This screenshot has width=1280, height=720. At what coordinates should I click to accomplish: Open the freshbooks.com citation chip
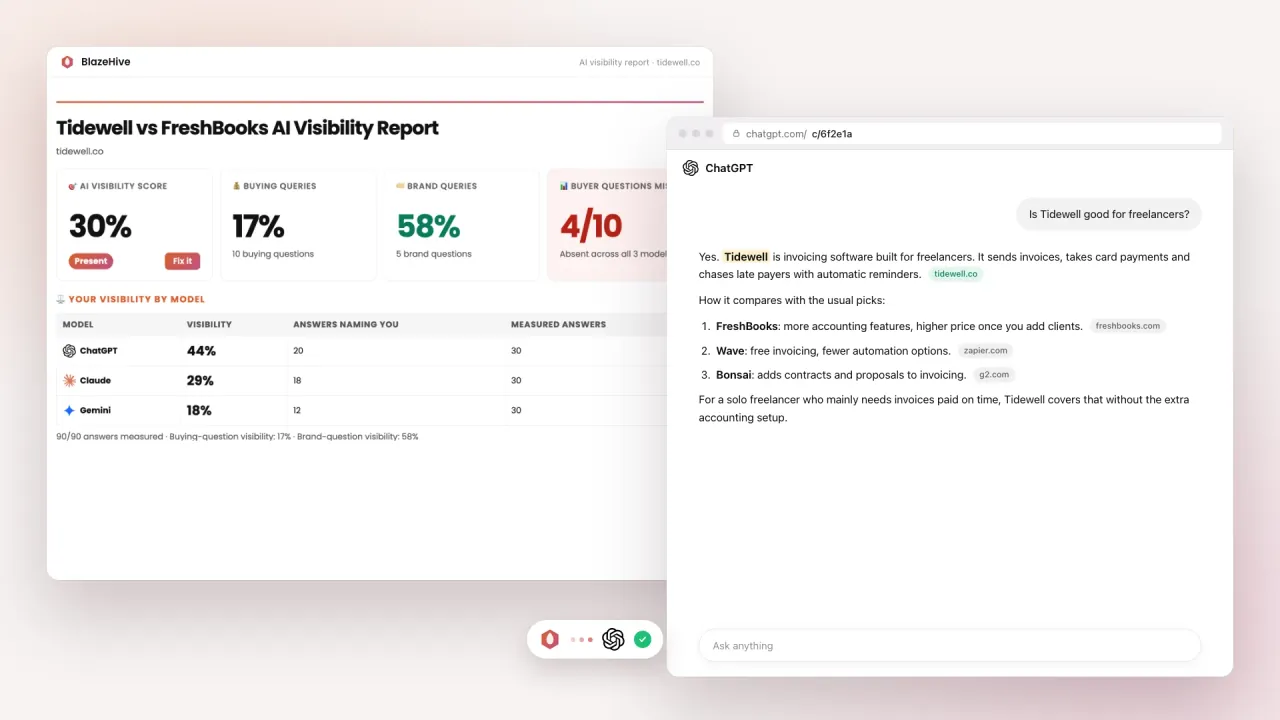[1128, 326]
